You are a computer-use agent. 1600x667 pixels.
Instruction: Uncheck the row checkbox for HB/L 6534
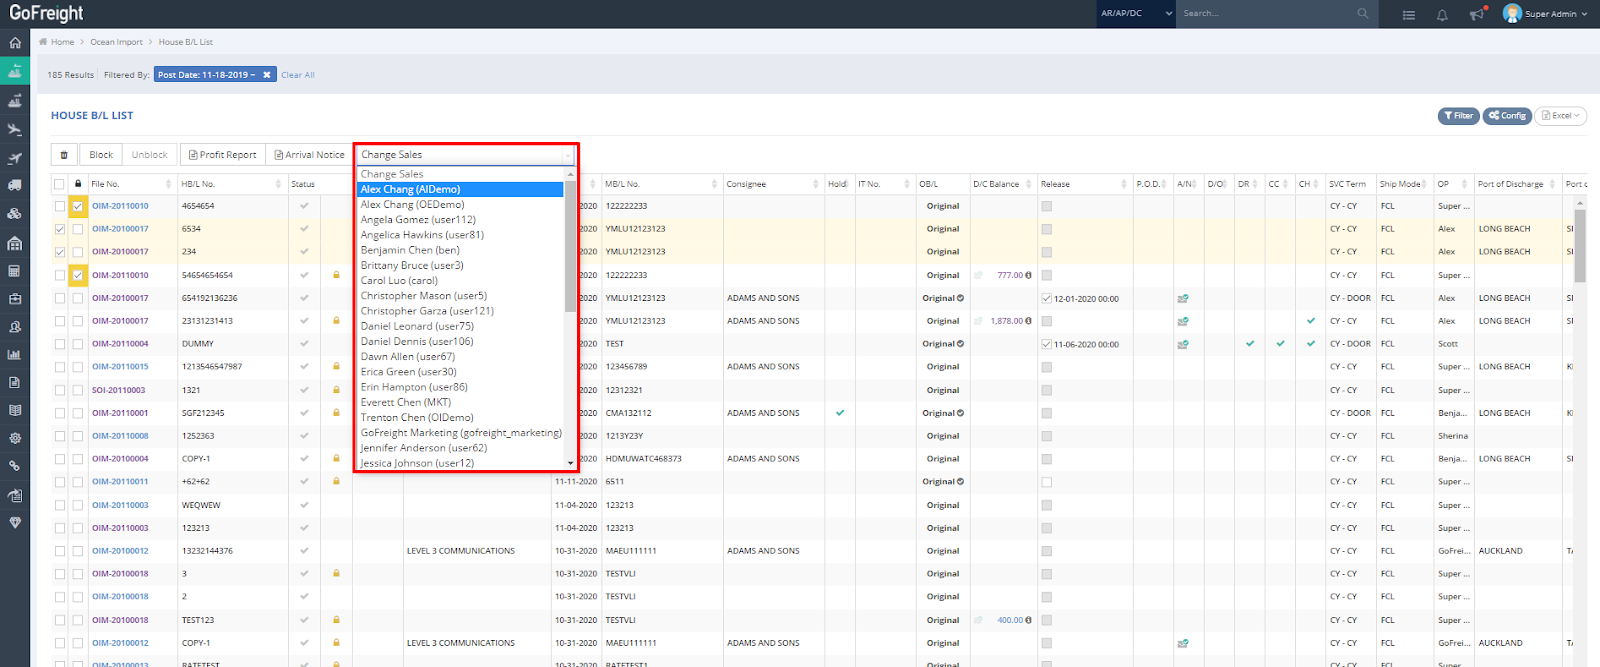coord(60,229)
